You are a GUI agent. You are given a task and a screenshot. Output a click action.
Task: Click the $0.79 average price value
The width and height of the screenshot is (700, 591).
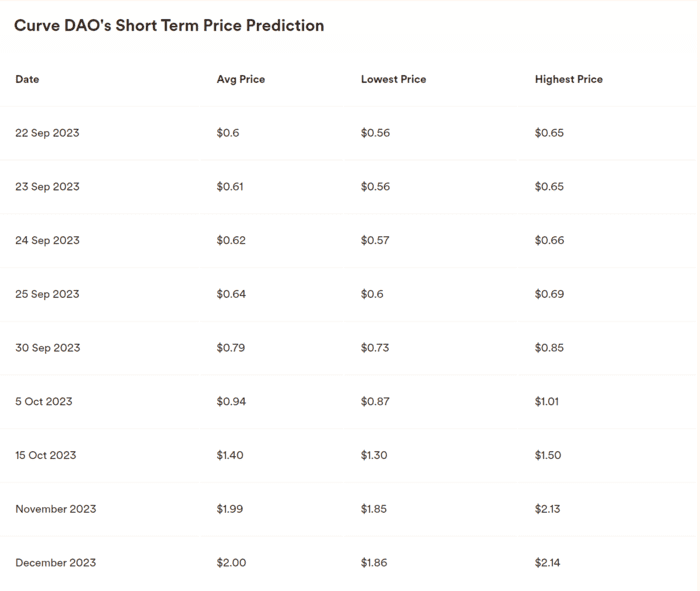(231, 348)
